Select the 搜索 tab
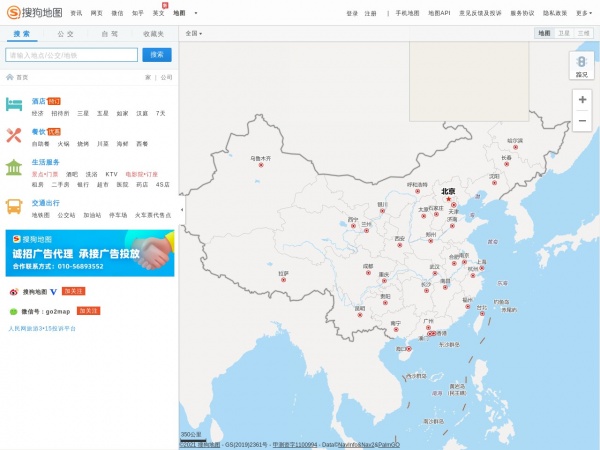 tap(22, 34)
